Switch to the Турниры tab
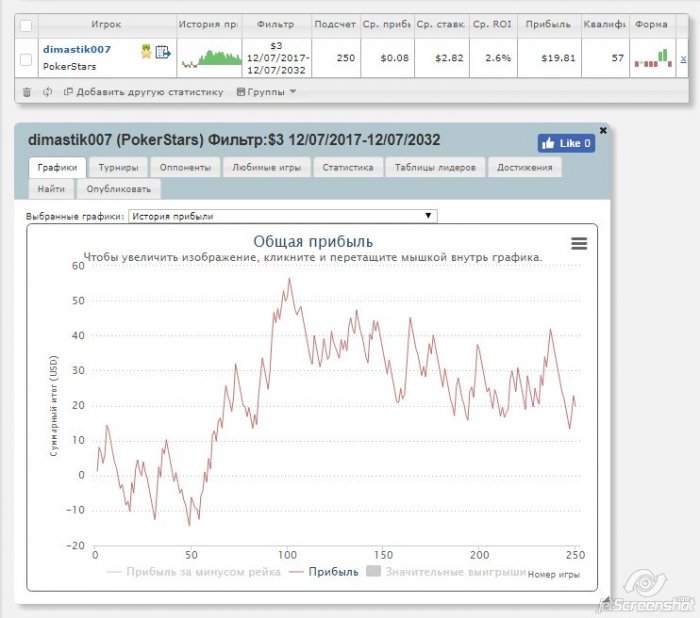700x618 pixels. click(x=118, y=167)
